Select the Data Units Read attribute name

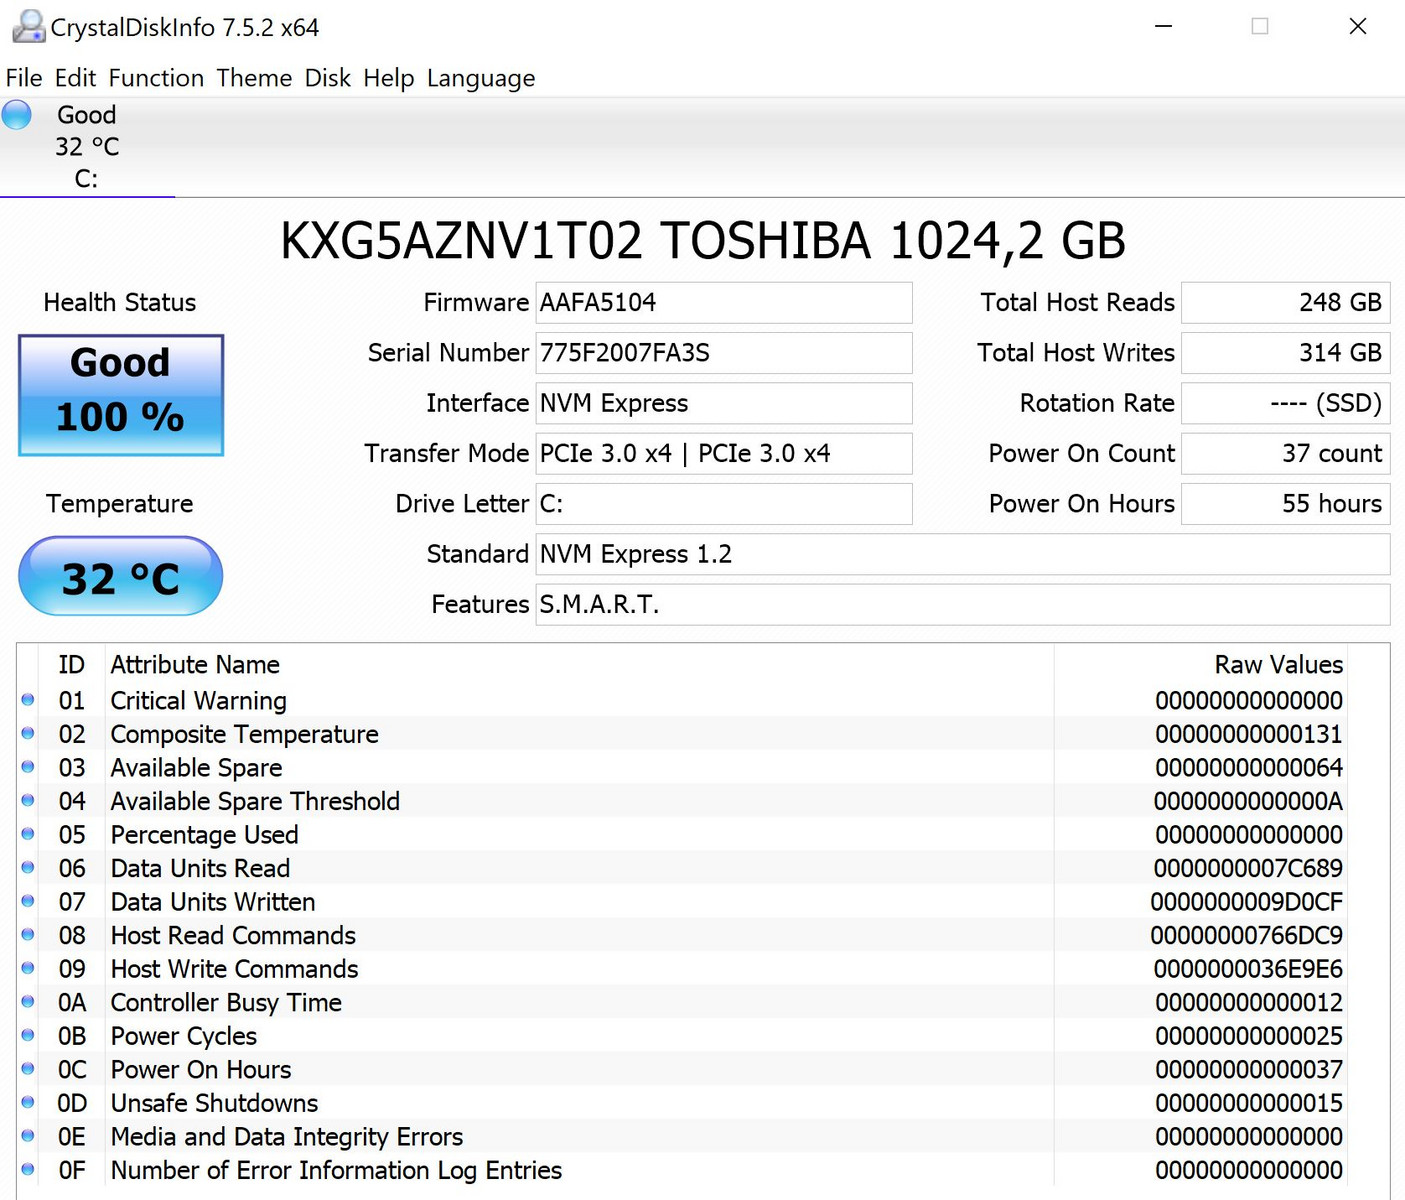point(200,868)
